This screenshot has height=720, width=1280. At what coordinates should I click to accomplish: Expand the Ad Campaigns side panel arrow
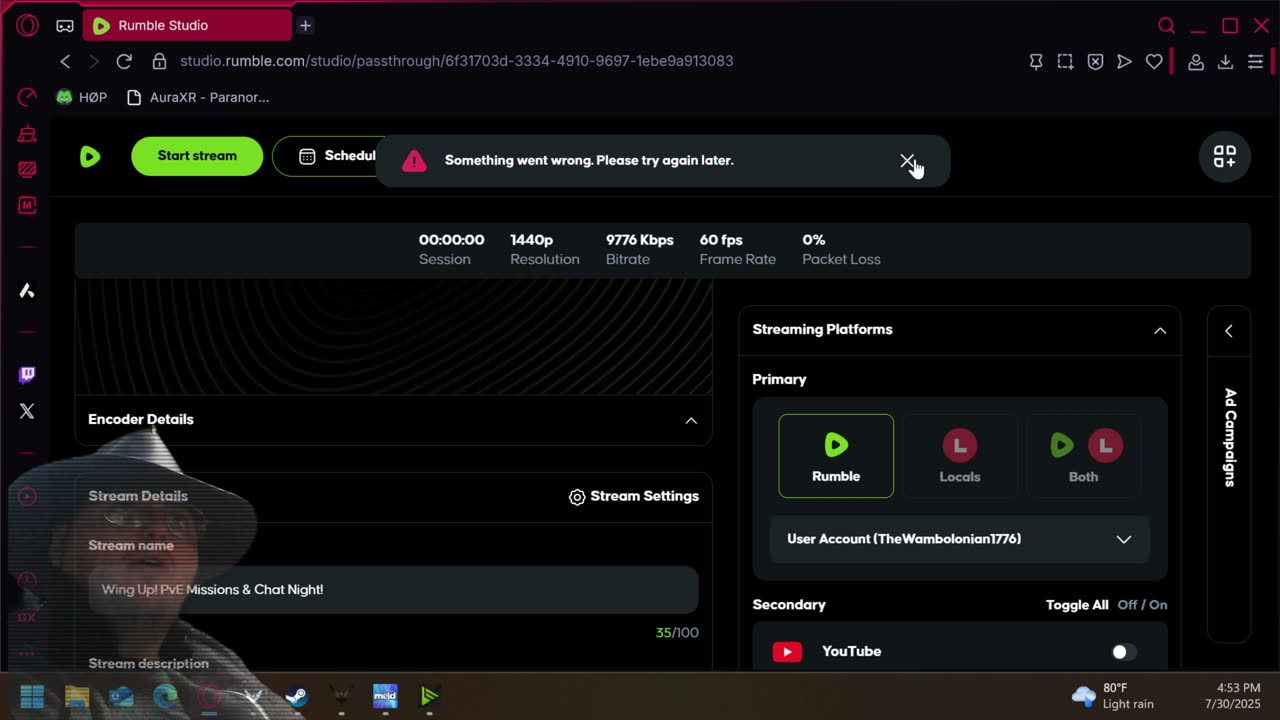pyautogui.click(x=1229, y=331)
